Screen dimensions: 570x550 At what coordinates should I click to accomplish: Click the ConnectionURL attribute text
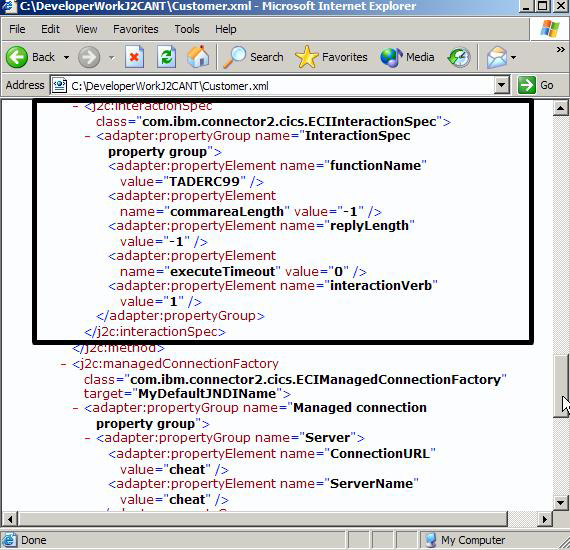pos(380,454)
